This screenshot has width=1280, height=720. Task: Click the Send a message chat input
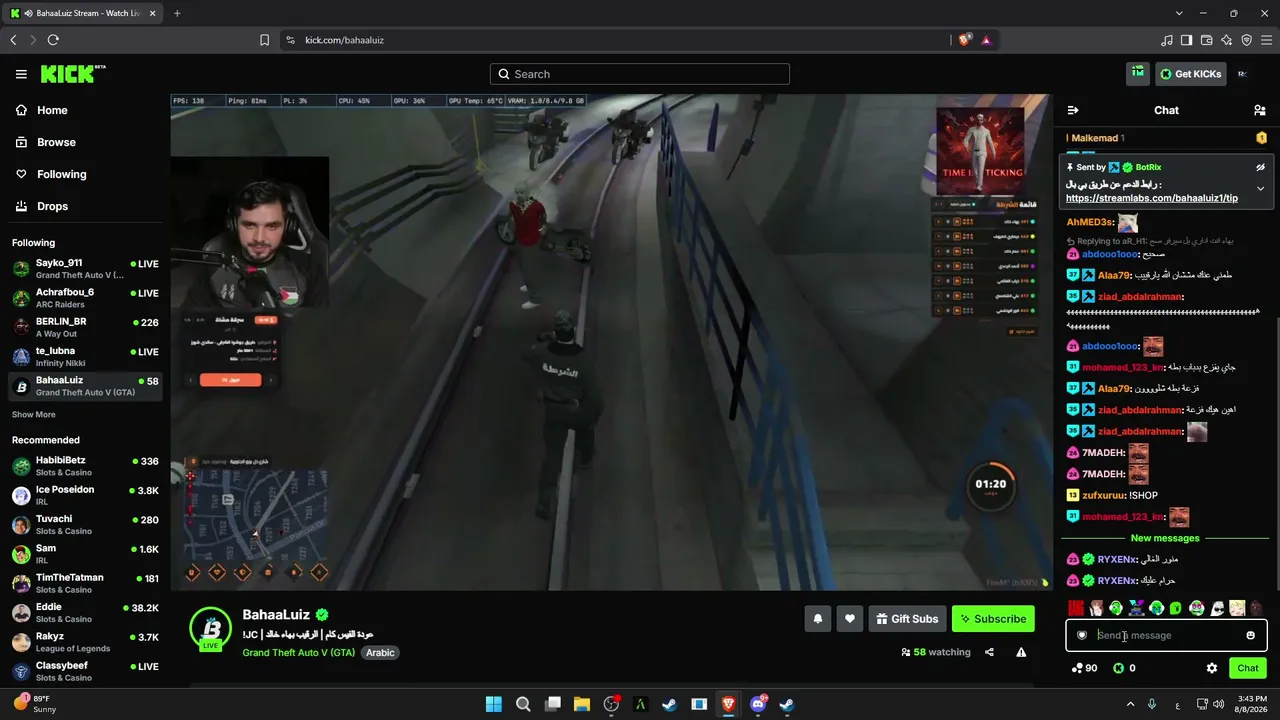point(1166,635)
